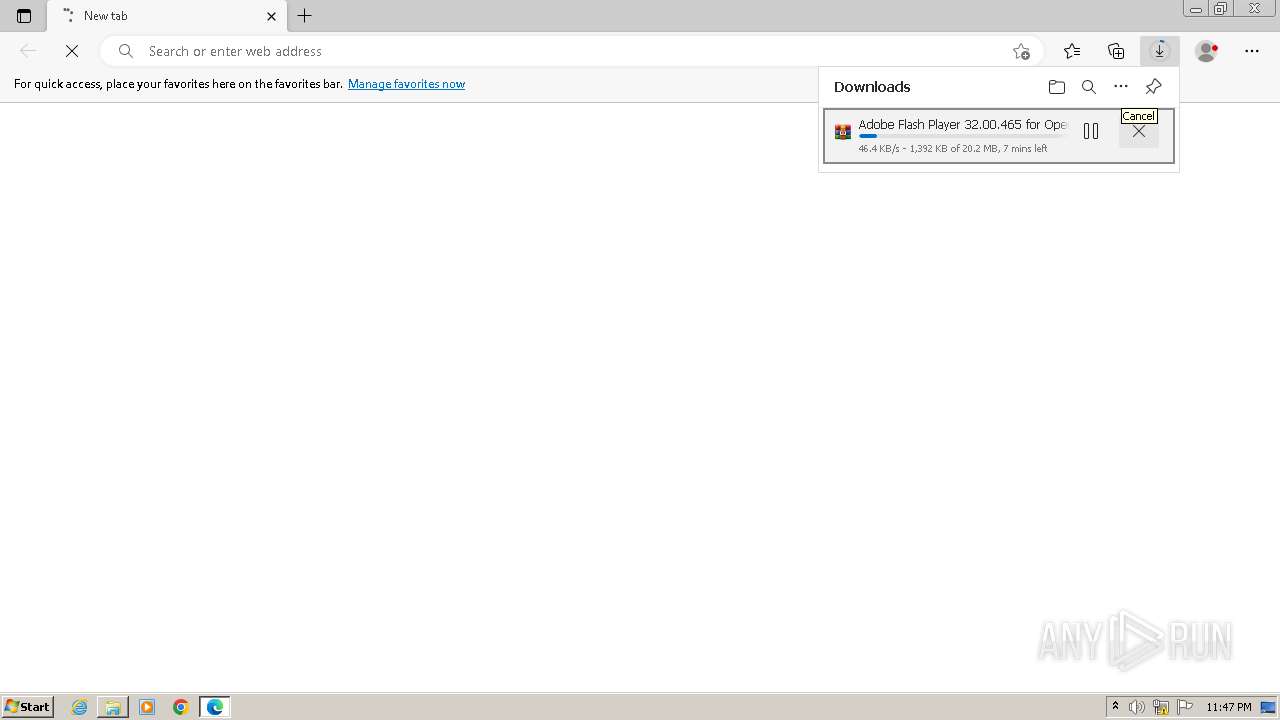Open the volume speaker tray icon
The height and width of the screenshot is (720, 1280).
pyautogui.click(x=1137, y=707)
